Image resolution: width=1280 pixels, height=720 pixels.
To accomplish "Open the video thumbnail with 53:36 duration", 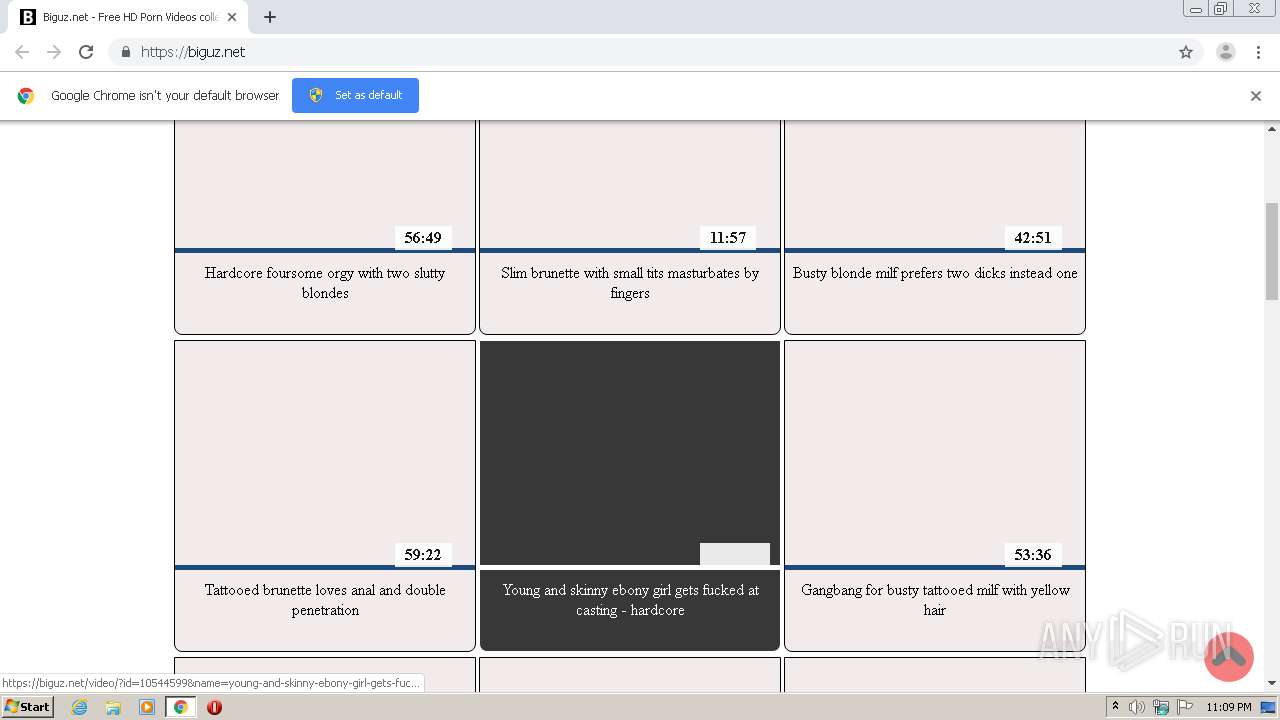I will 935,454.
